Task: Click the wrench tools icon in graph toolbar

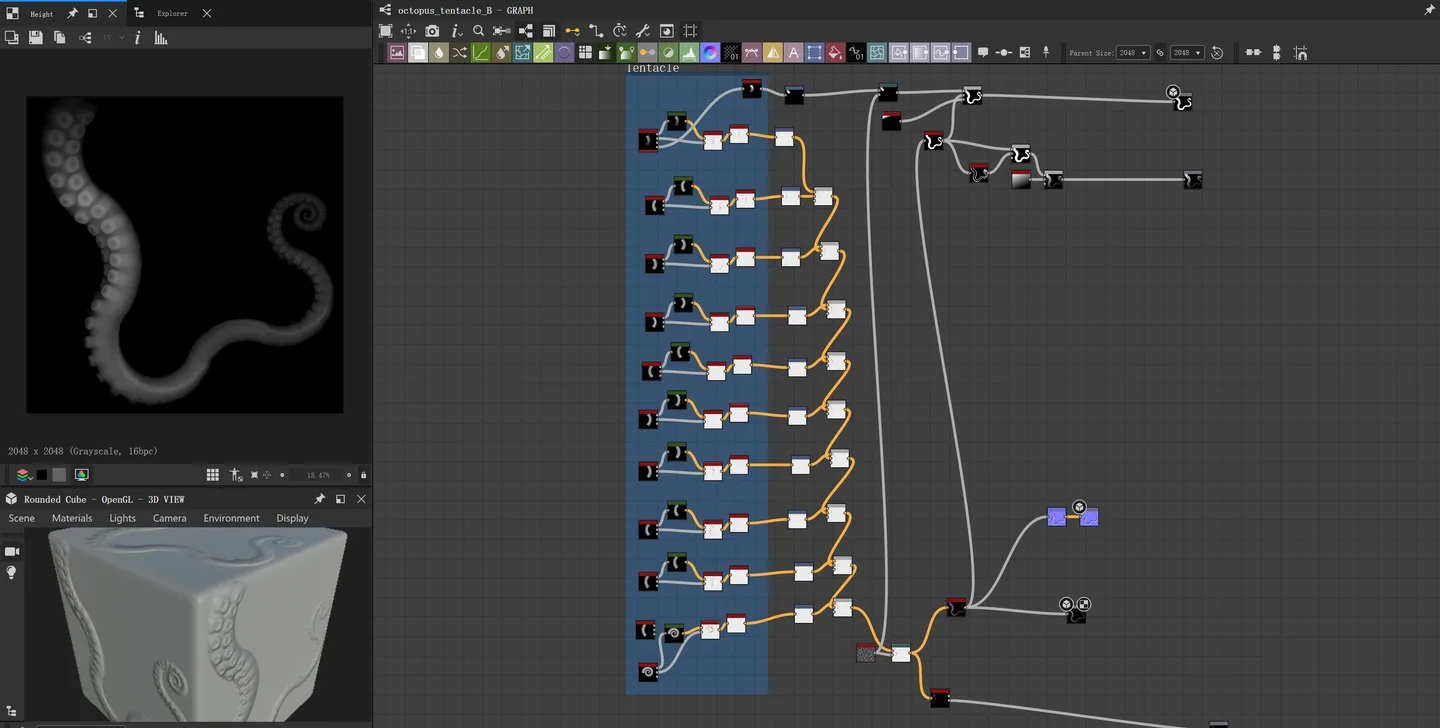Action: pyautogui.click(x=643, y=31)
